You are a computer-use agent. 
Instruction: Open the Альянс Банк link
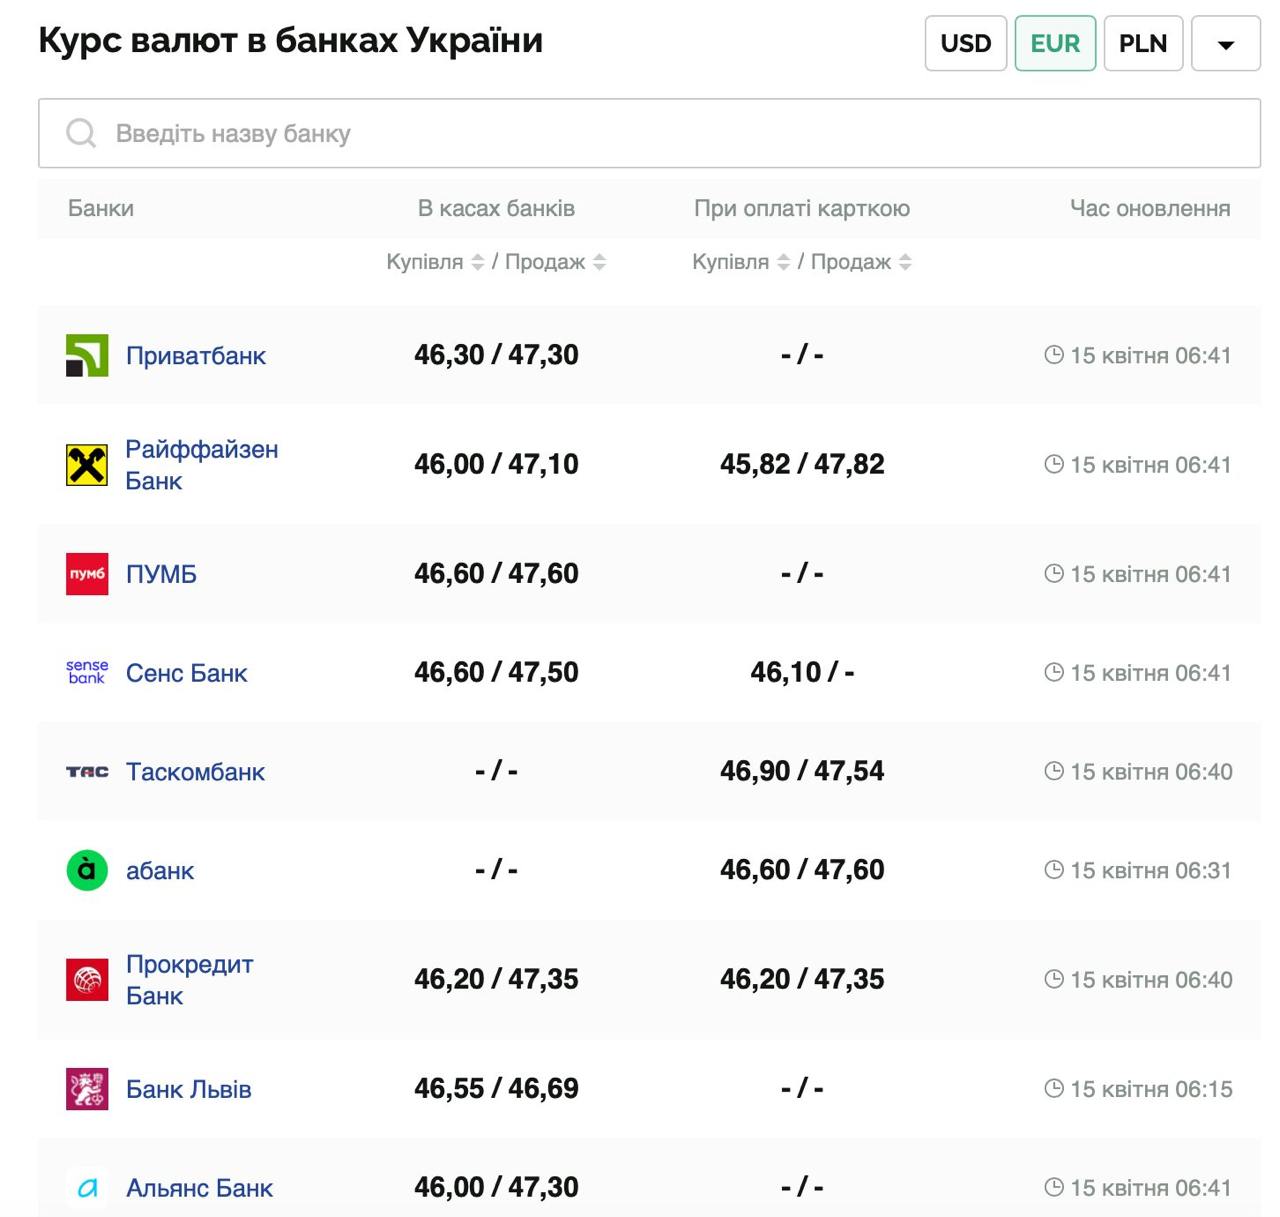tap(199, 1188)
